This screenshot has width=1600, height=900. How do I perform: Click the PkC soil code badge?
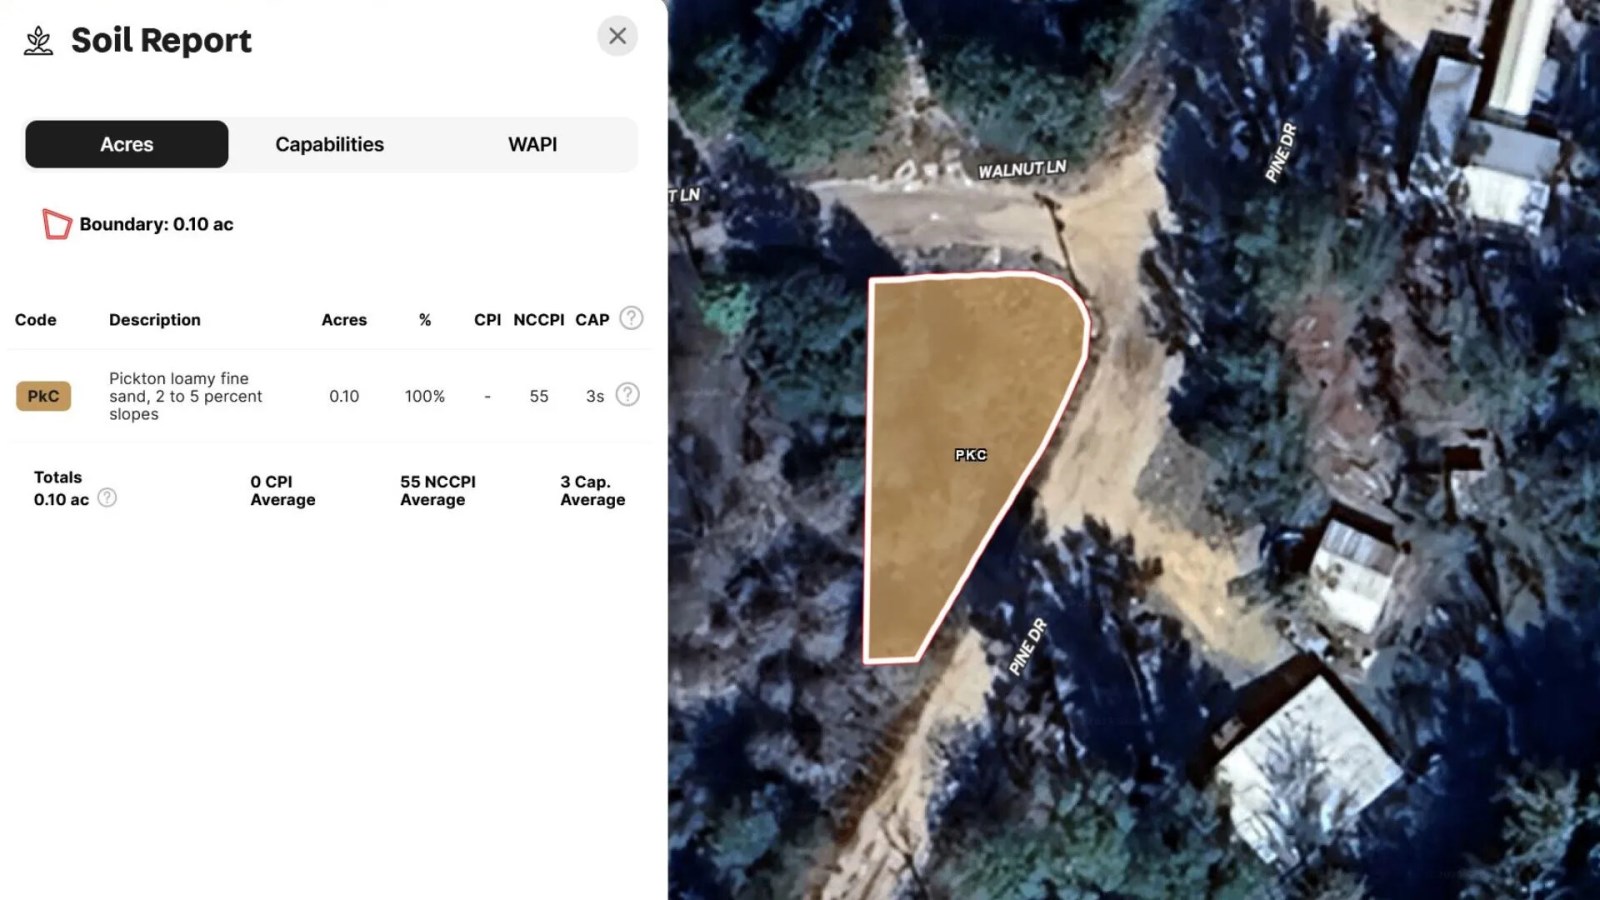43,396
